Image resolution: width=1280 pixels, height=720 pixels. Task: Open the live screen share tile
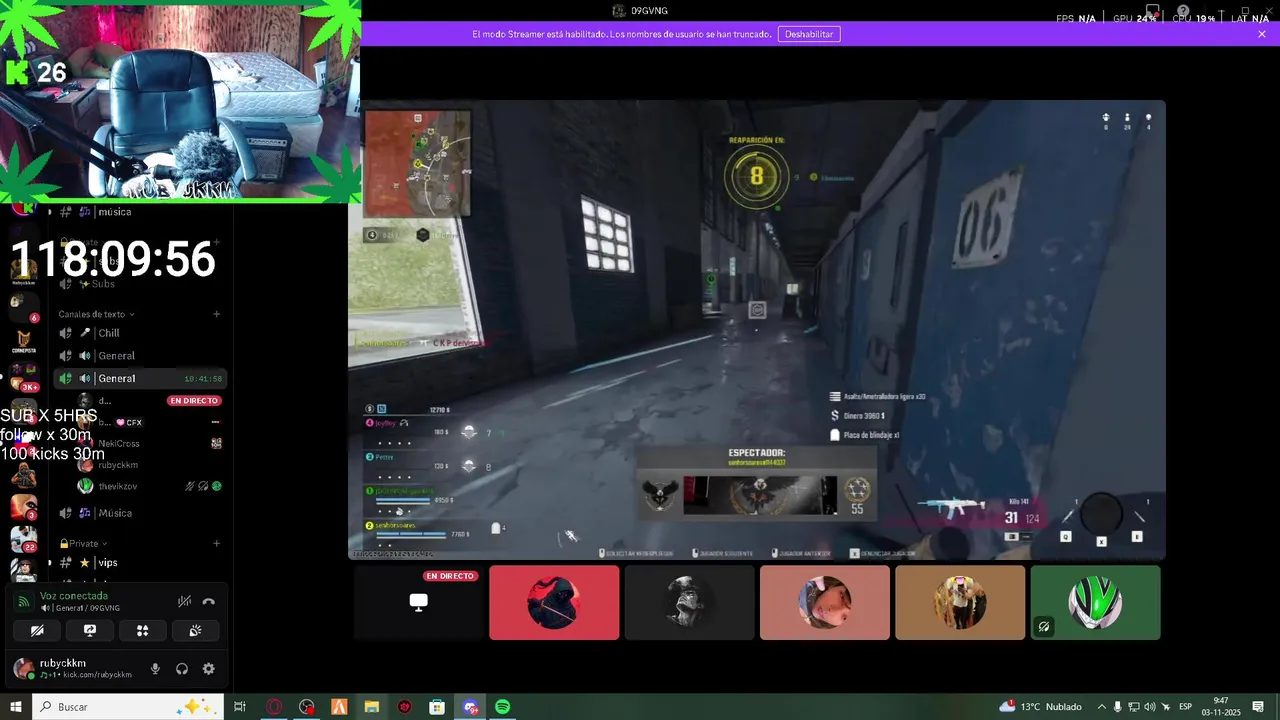click(419, 602)
